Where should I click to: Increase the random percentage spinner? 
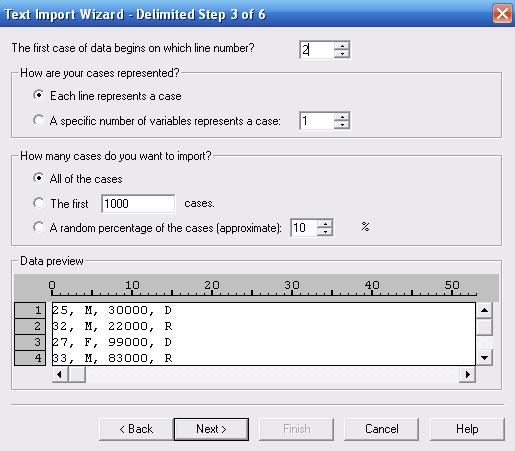pos(325,224)
